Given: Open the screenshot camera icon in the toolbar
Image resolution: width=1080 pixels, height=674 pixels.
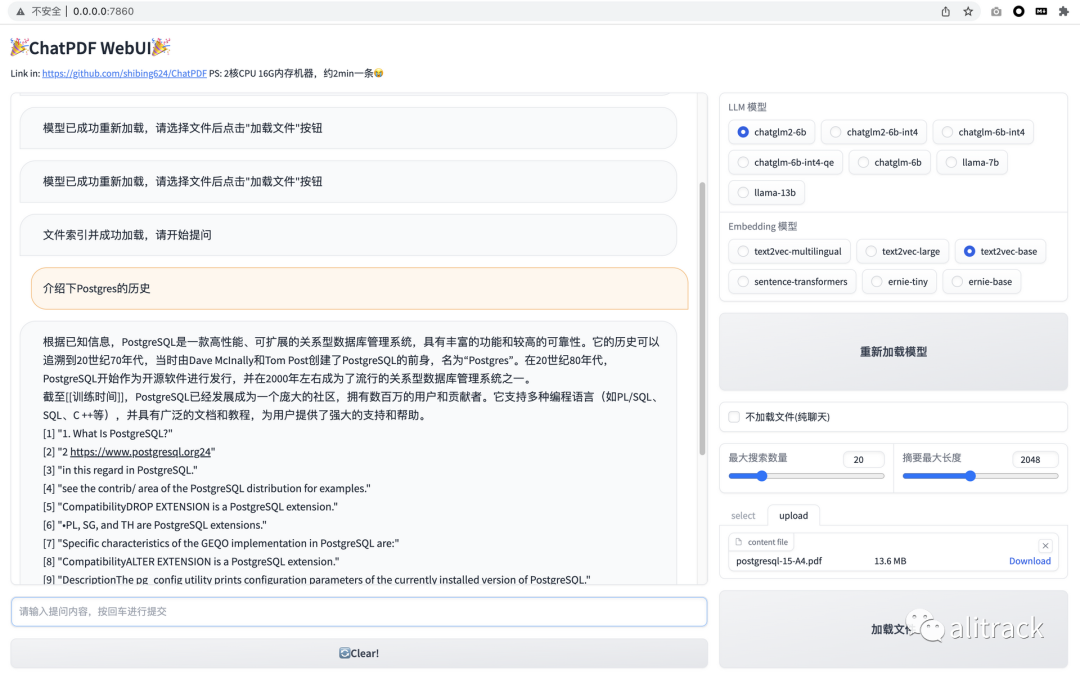Looking at the screenshot, I should (x=996, y=11).
